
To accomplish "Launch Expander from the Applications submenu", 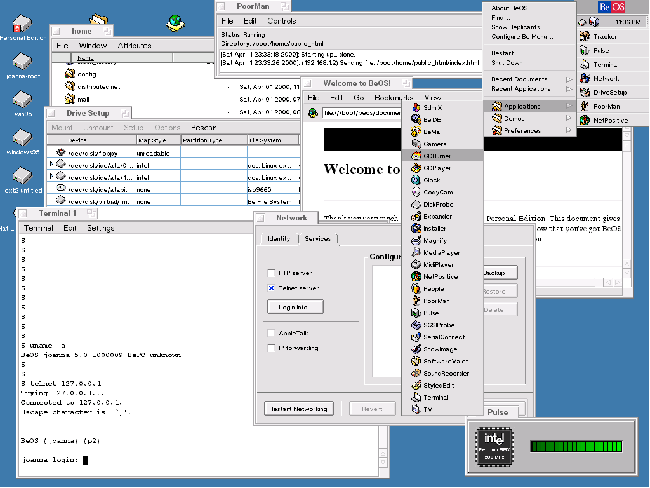I will pos(442,216).
